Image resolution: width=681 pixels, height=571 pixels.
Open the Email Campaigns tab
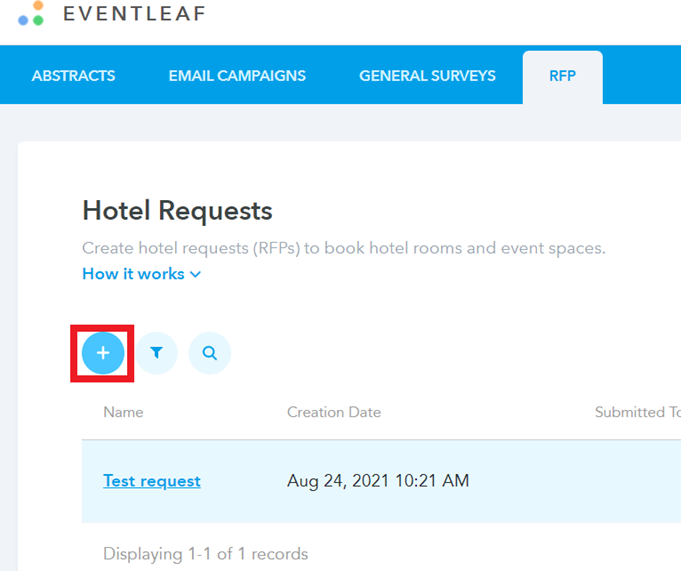tap(237, 75)
